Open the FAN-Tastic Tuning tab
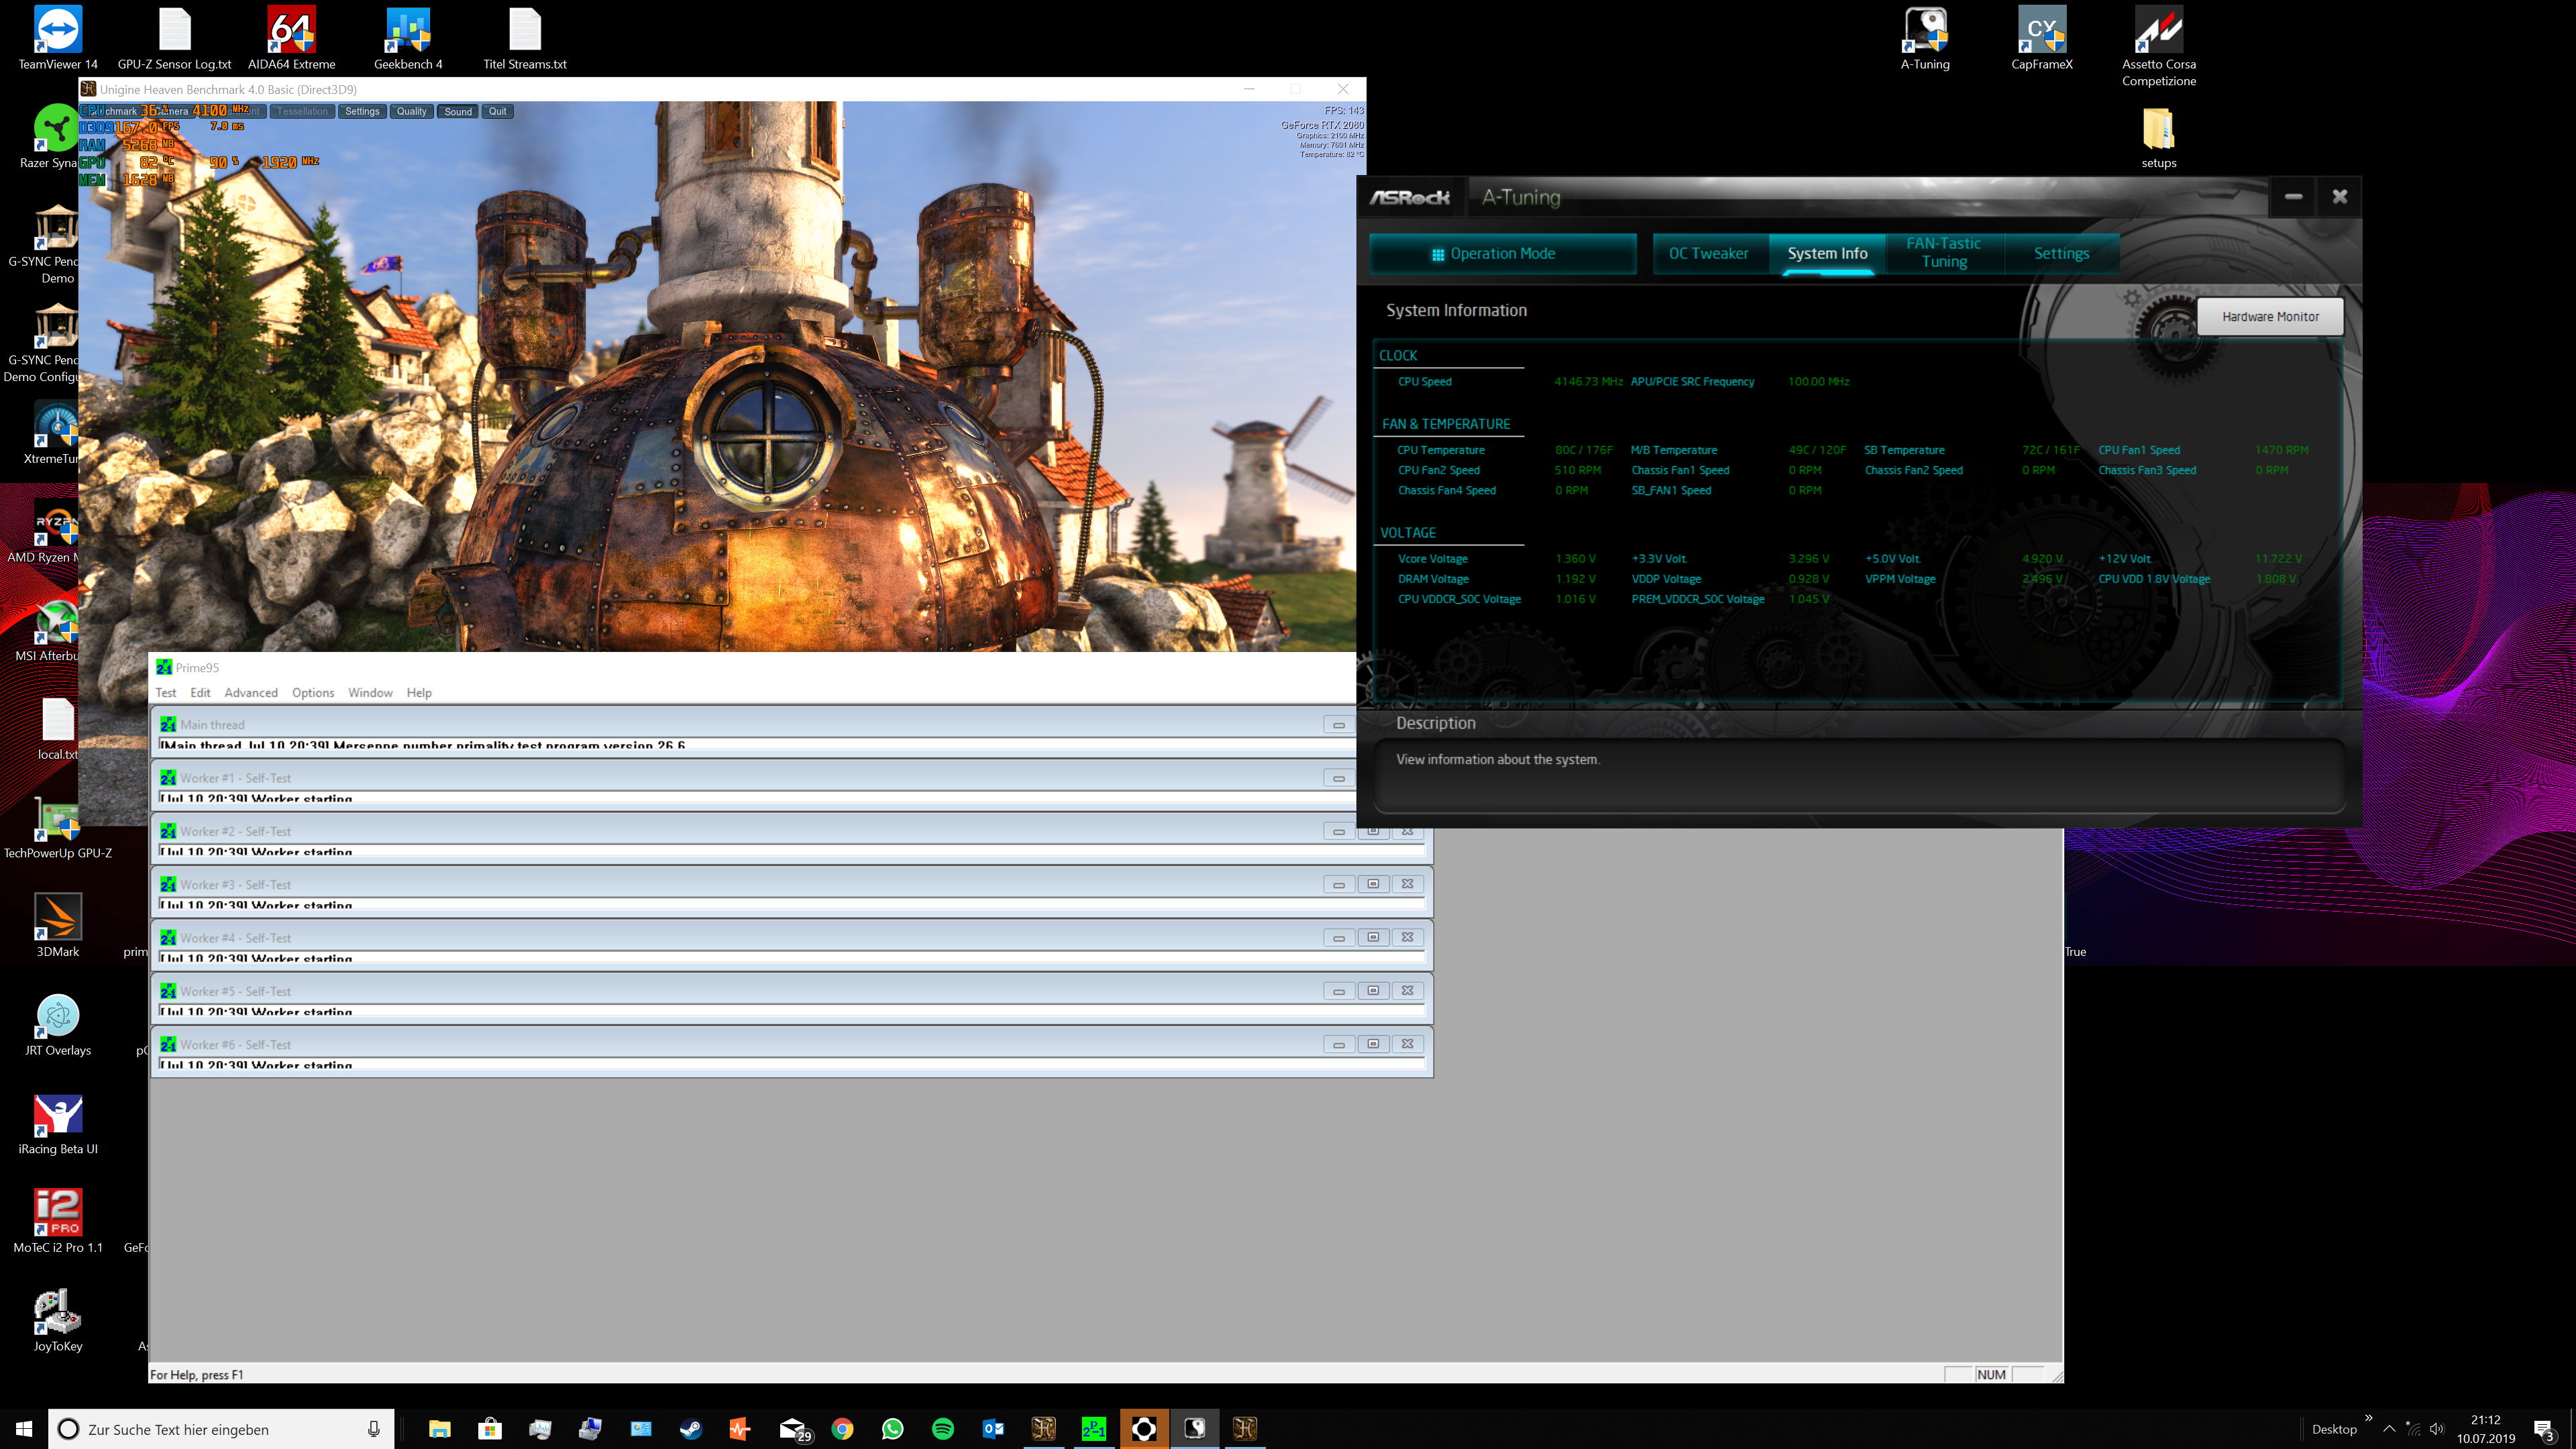This screenshot has height=1449, width=2576. (1943, 252)
